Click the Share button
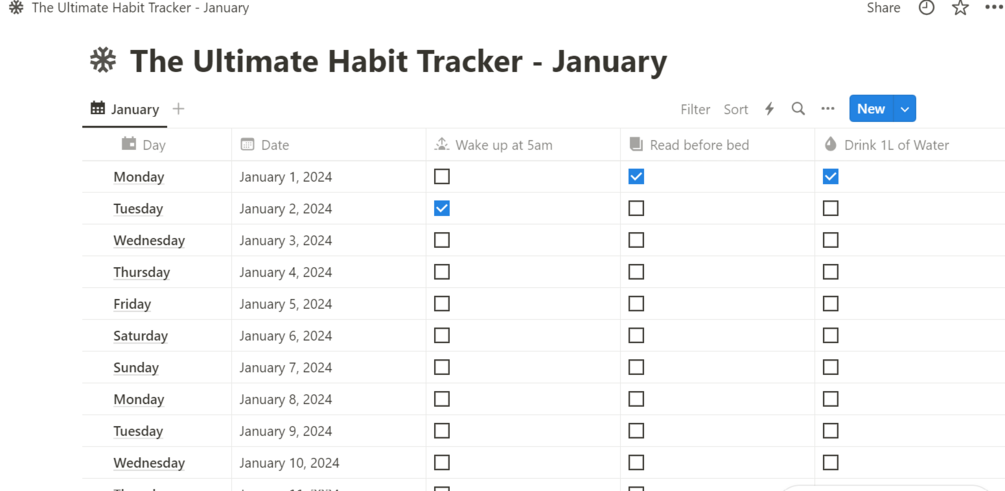 (x=883, y=8)
